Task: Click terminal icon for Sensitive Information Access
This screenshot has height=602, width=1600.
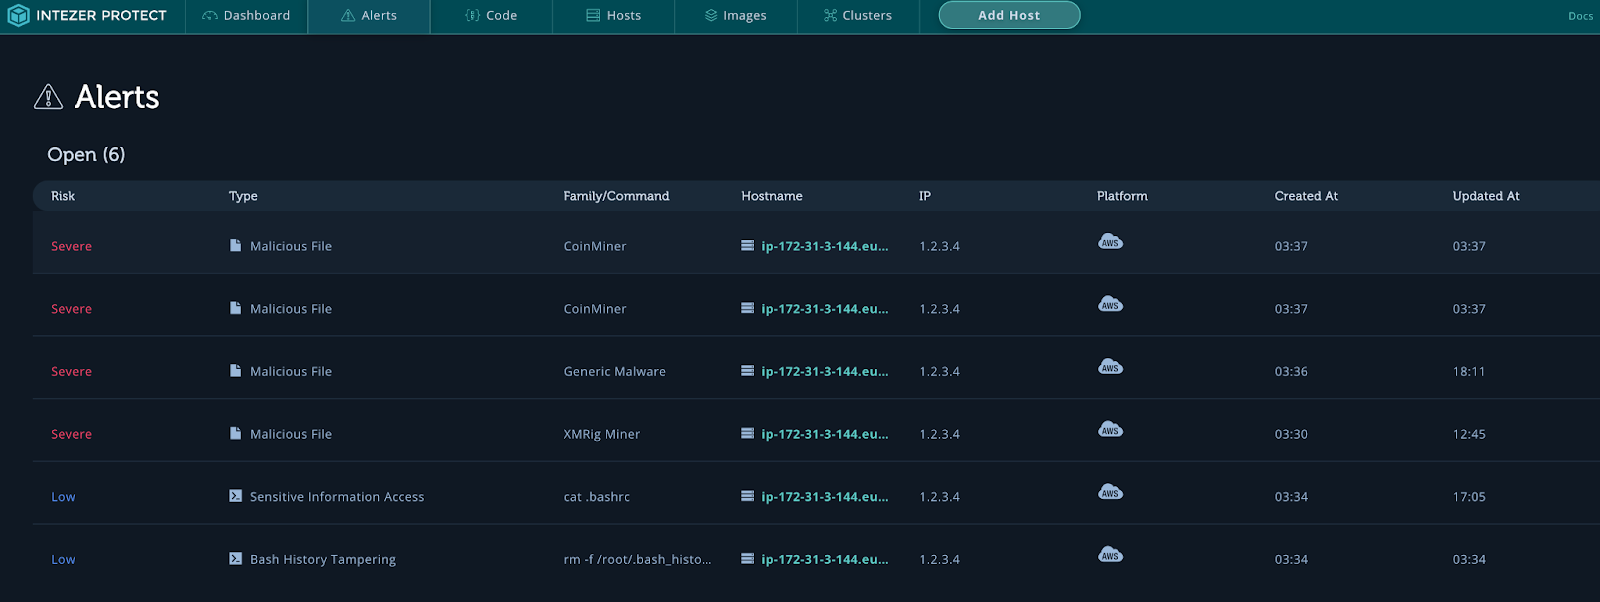Action: (x=235, y=496)
